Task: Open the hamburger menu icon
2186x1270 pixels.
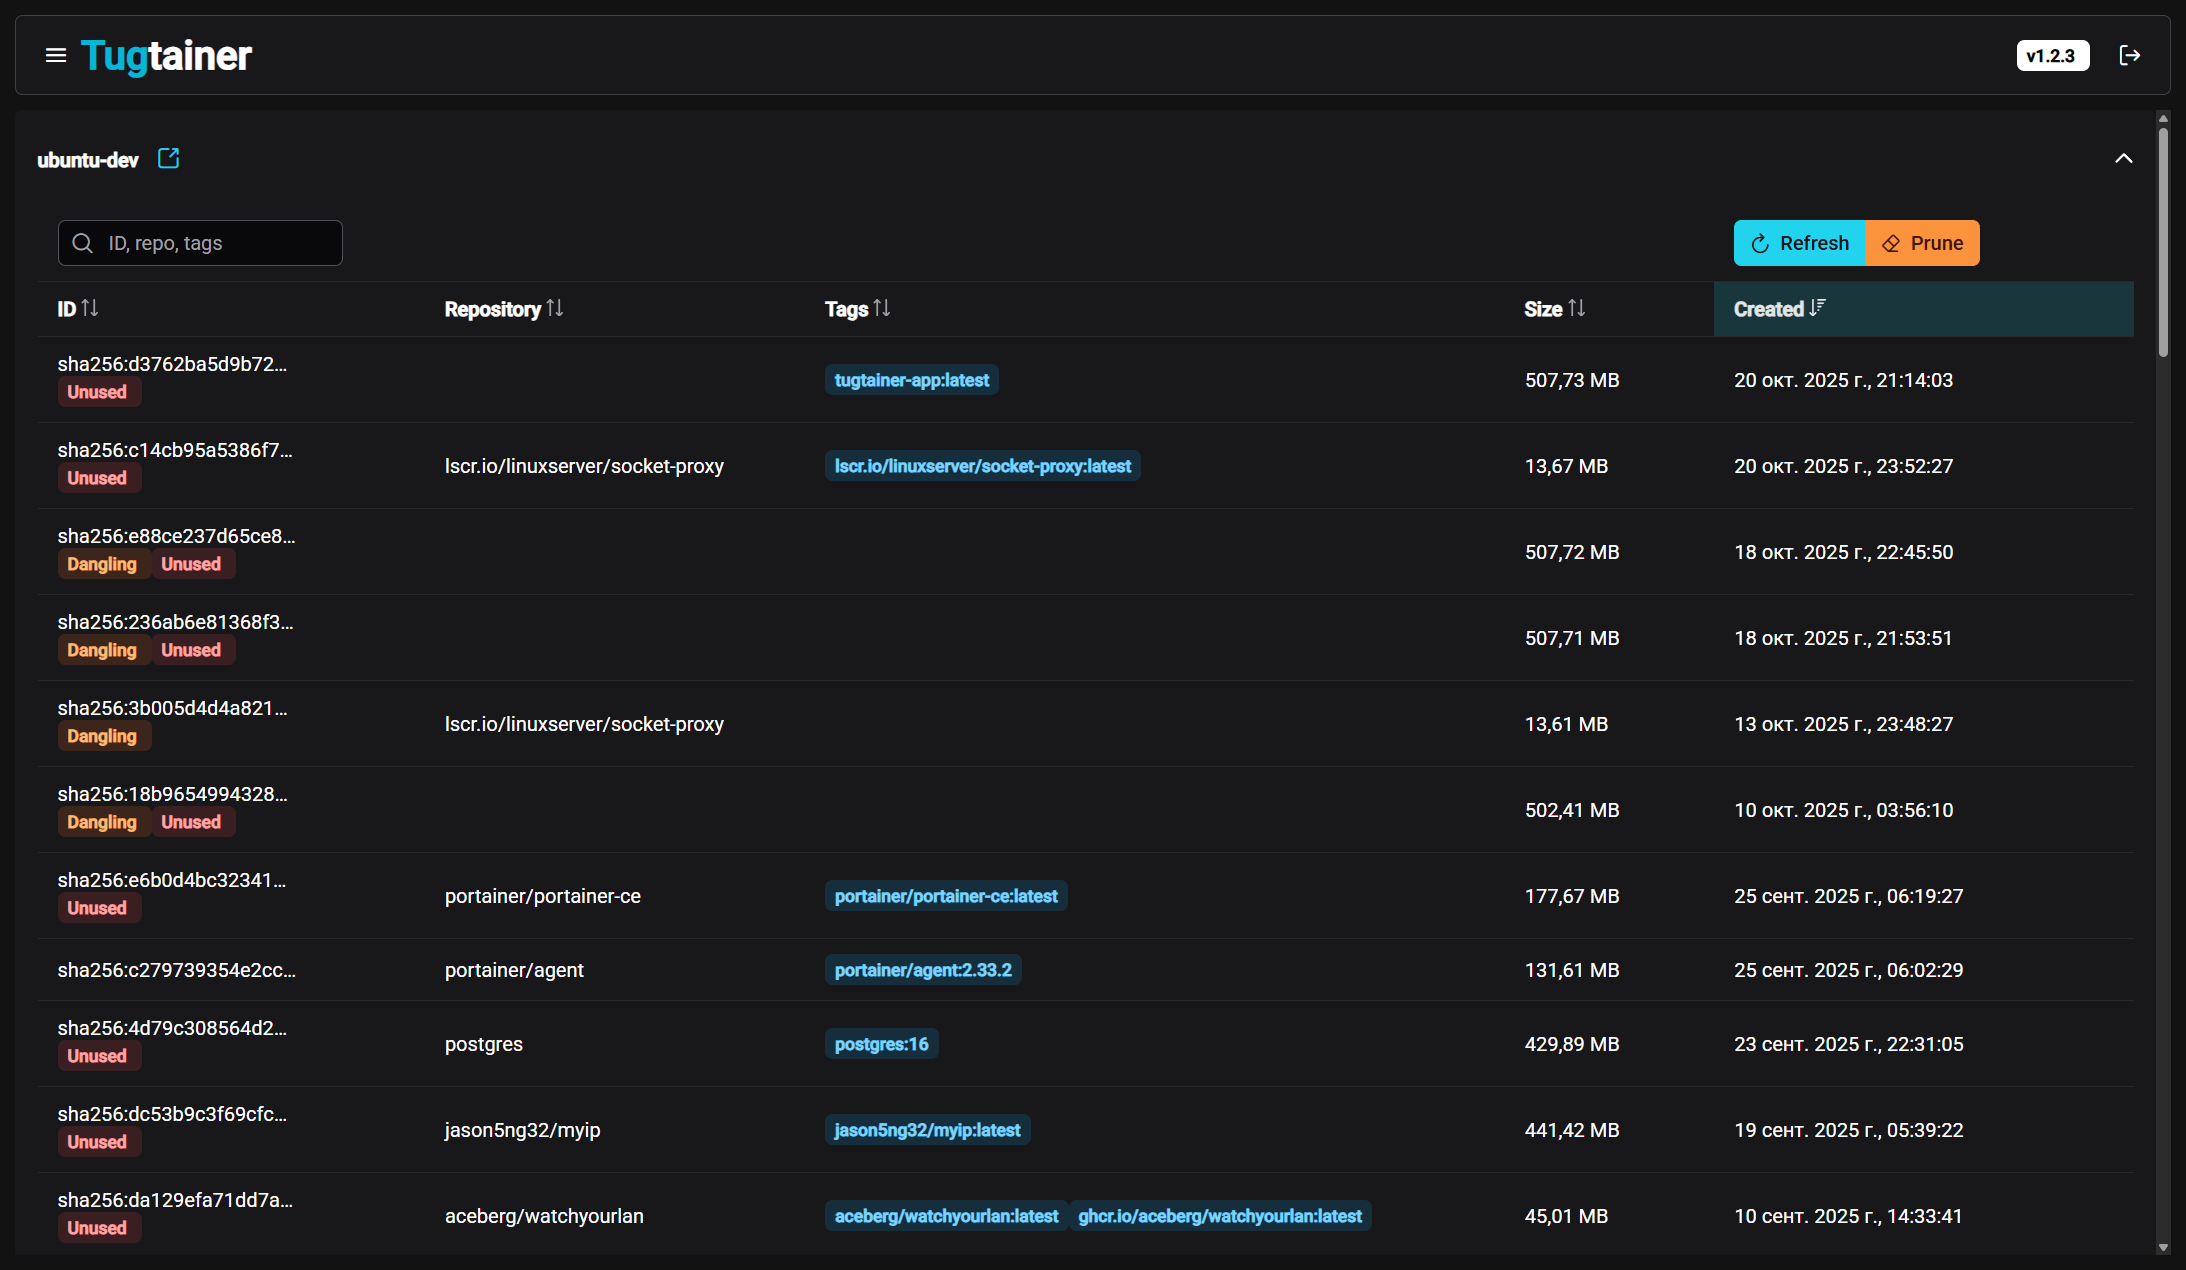Action: coord(56,56)
